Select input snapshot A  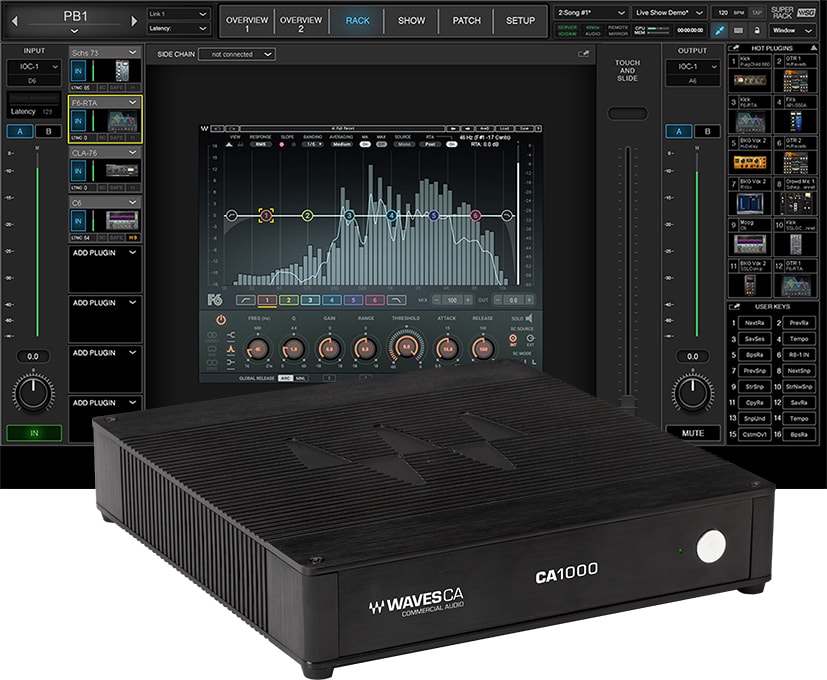click(20, 131)
